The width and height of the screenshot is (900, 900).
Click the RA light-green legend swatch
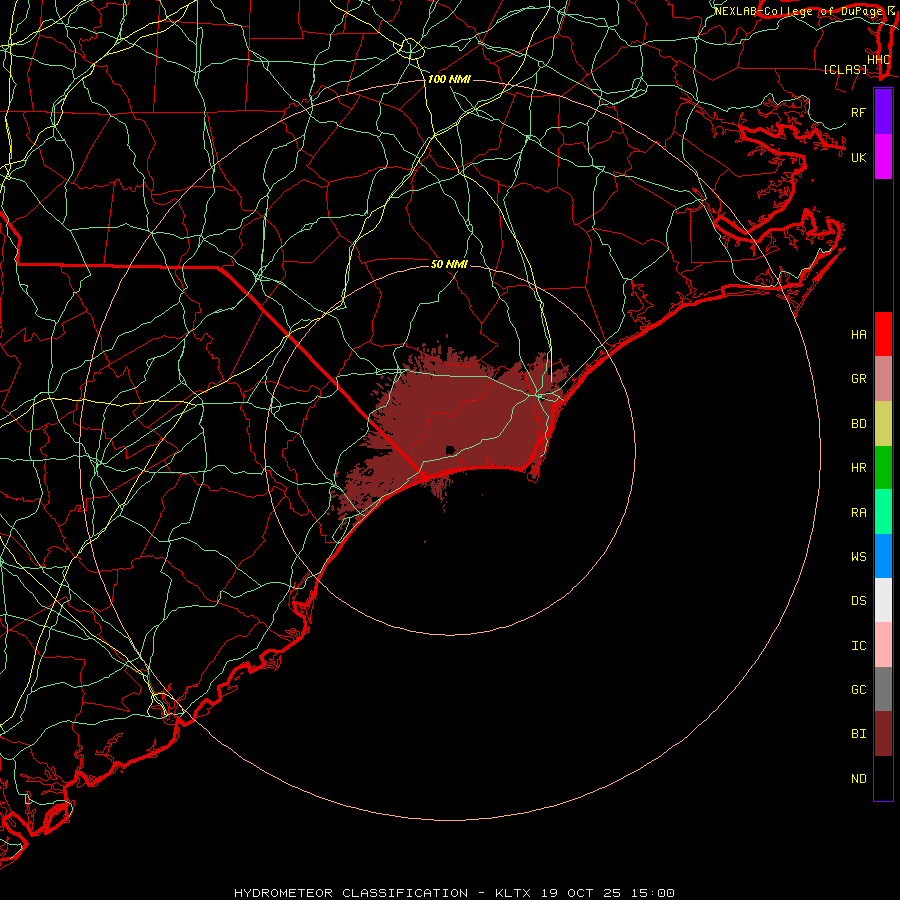click(x=883, y=512)
